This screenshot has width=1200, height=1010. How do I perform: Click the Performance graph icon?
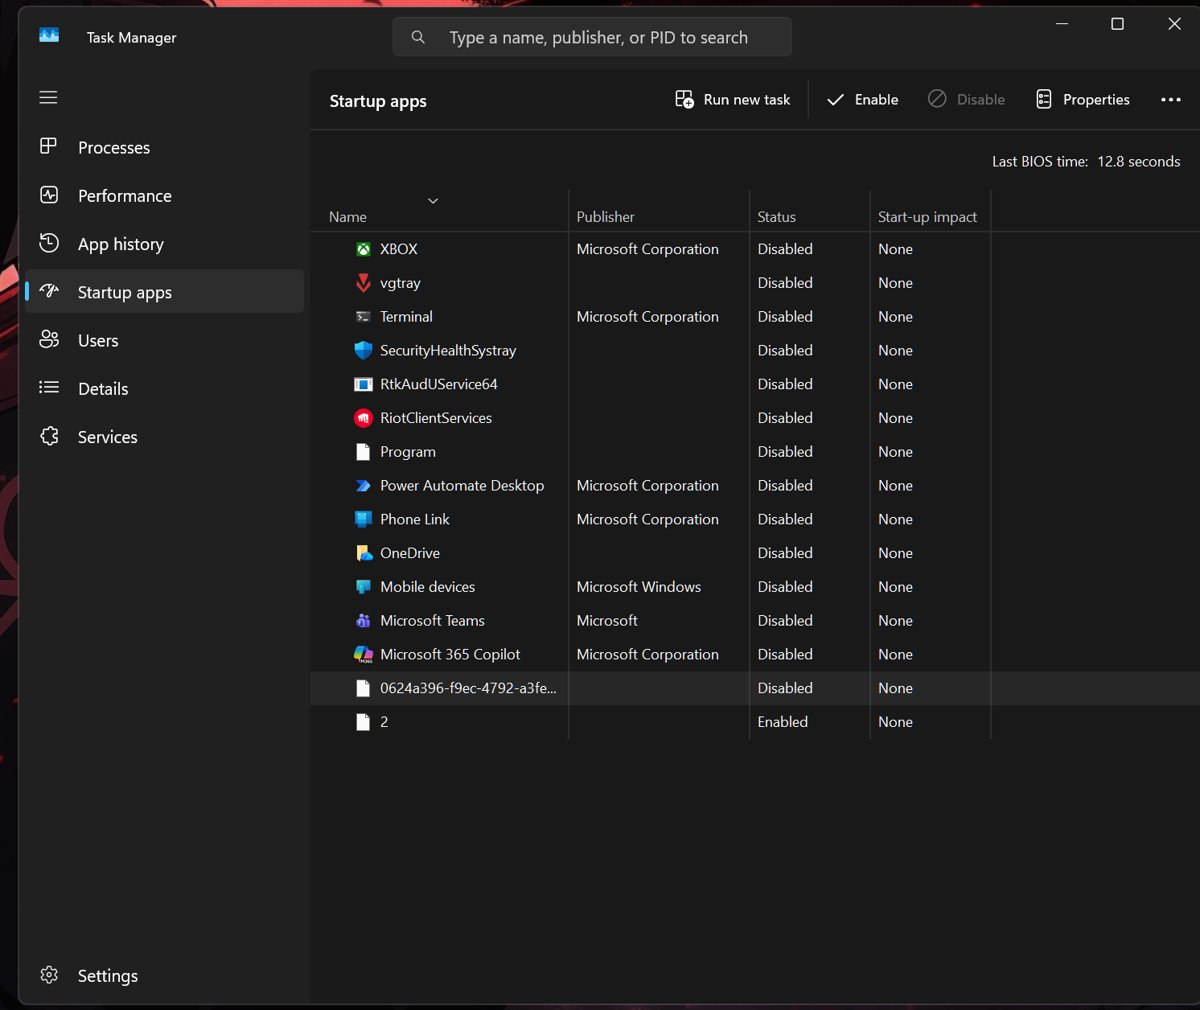click(48, 195)
